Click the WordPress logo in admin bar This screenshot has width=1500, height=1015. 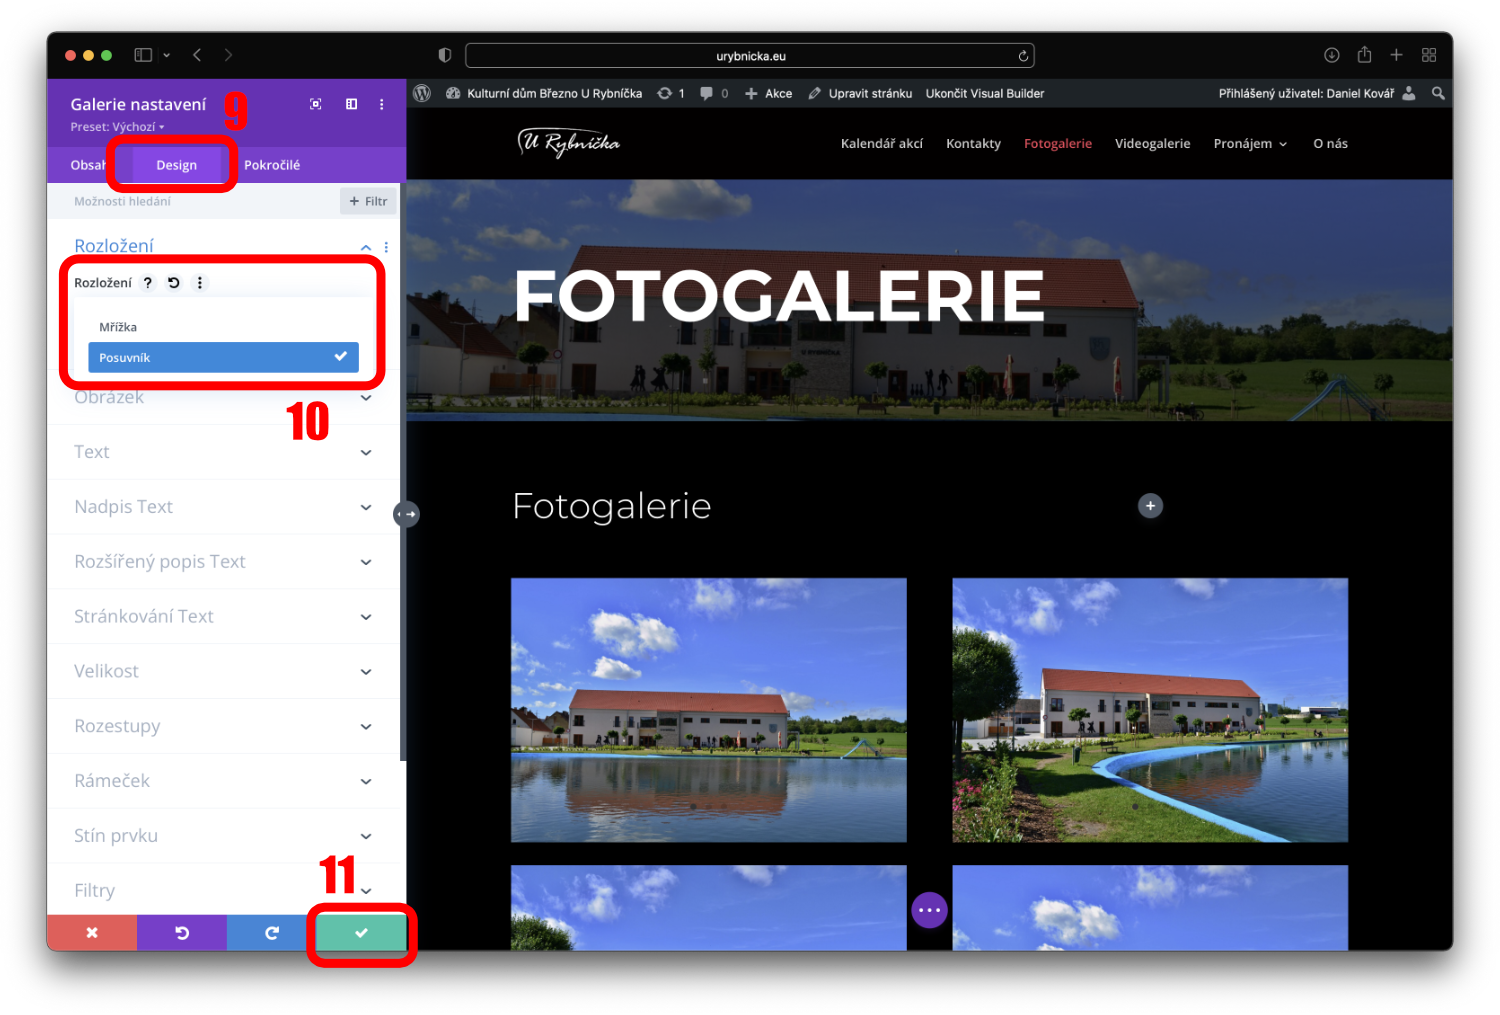(x=422, y=93)
